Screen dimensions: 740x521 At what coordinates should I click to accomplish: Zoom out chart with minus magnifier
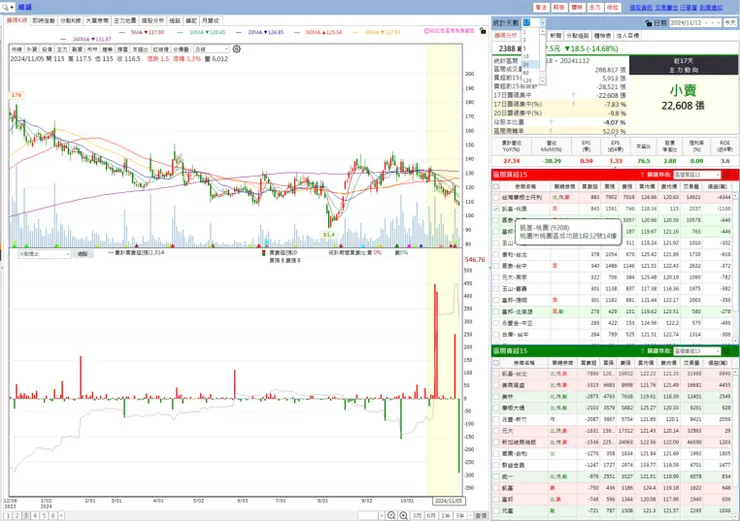tap(391, 515)
